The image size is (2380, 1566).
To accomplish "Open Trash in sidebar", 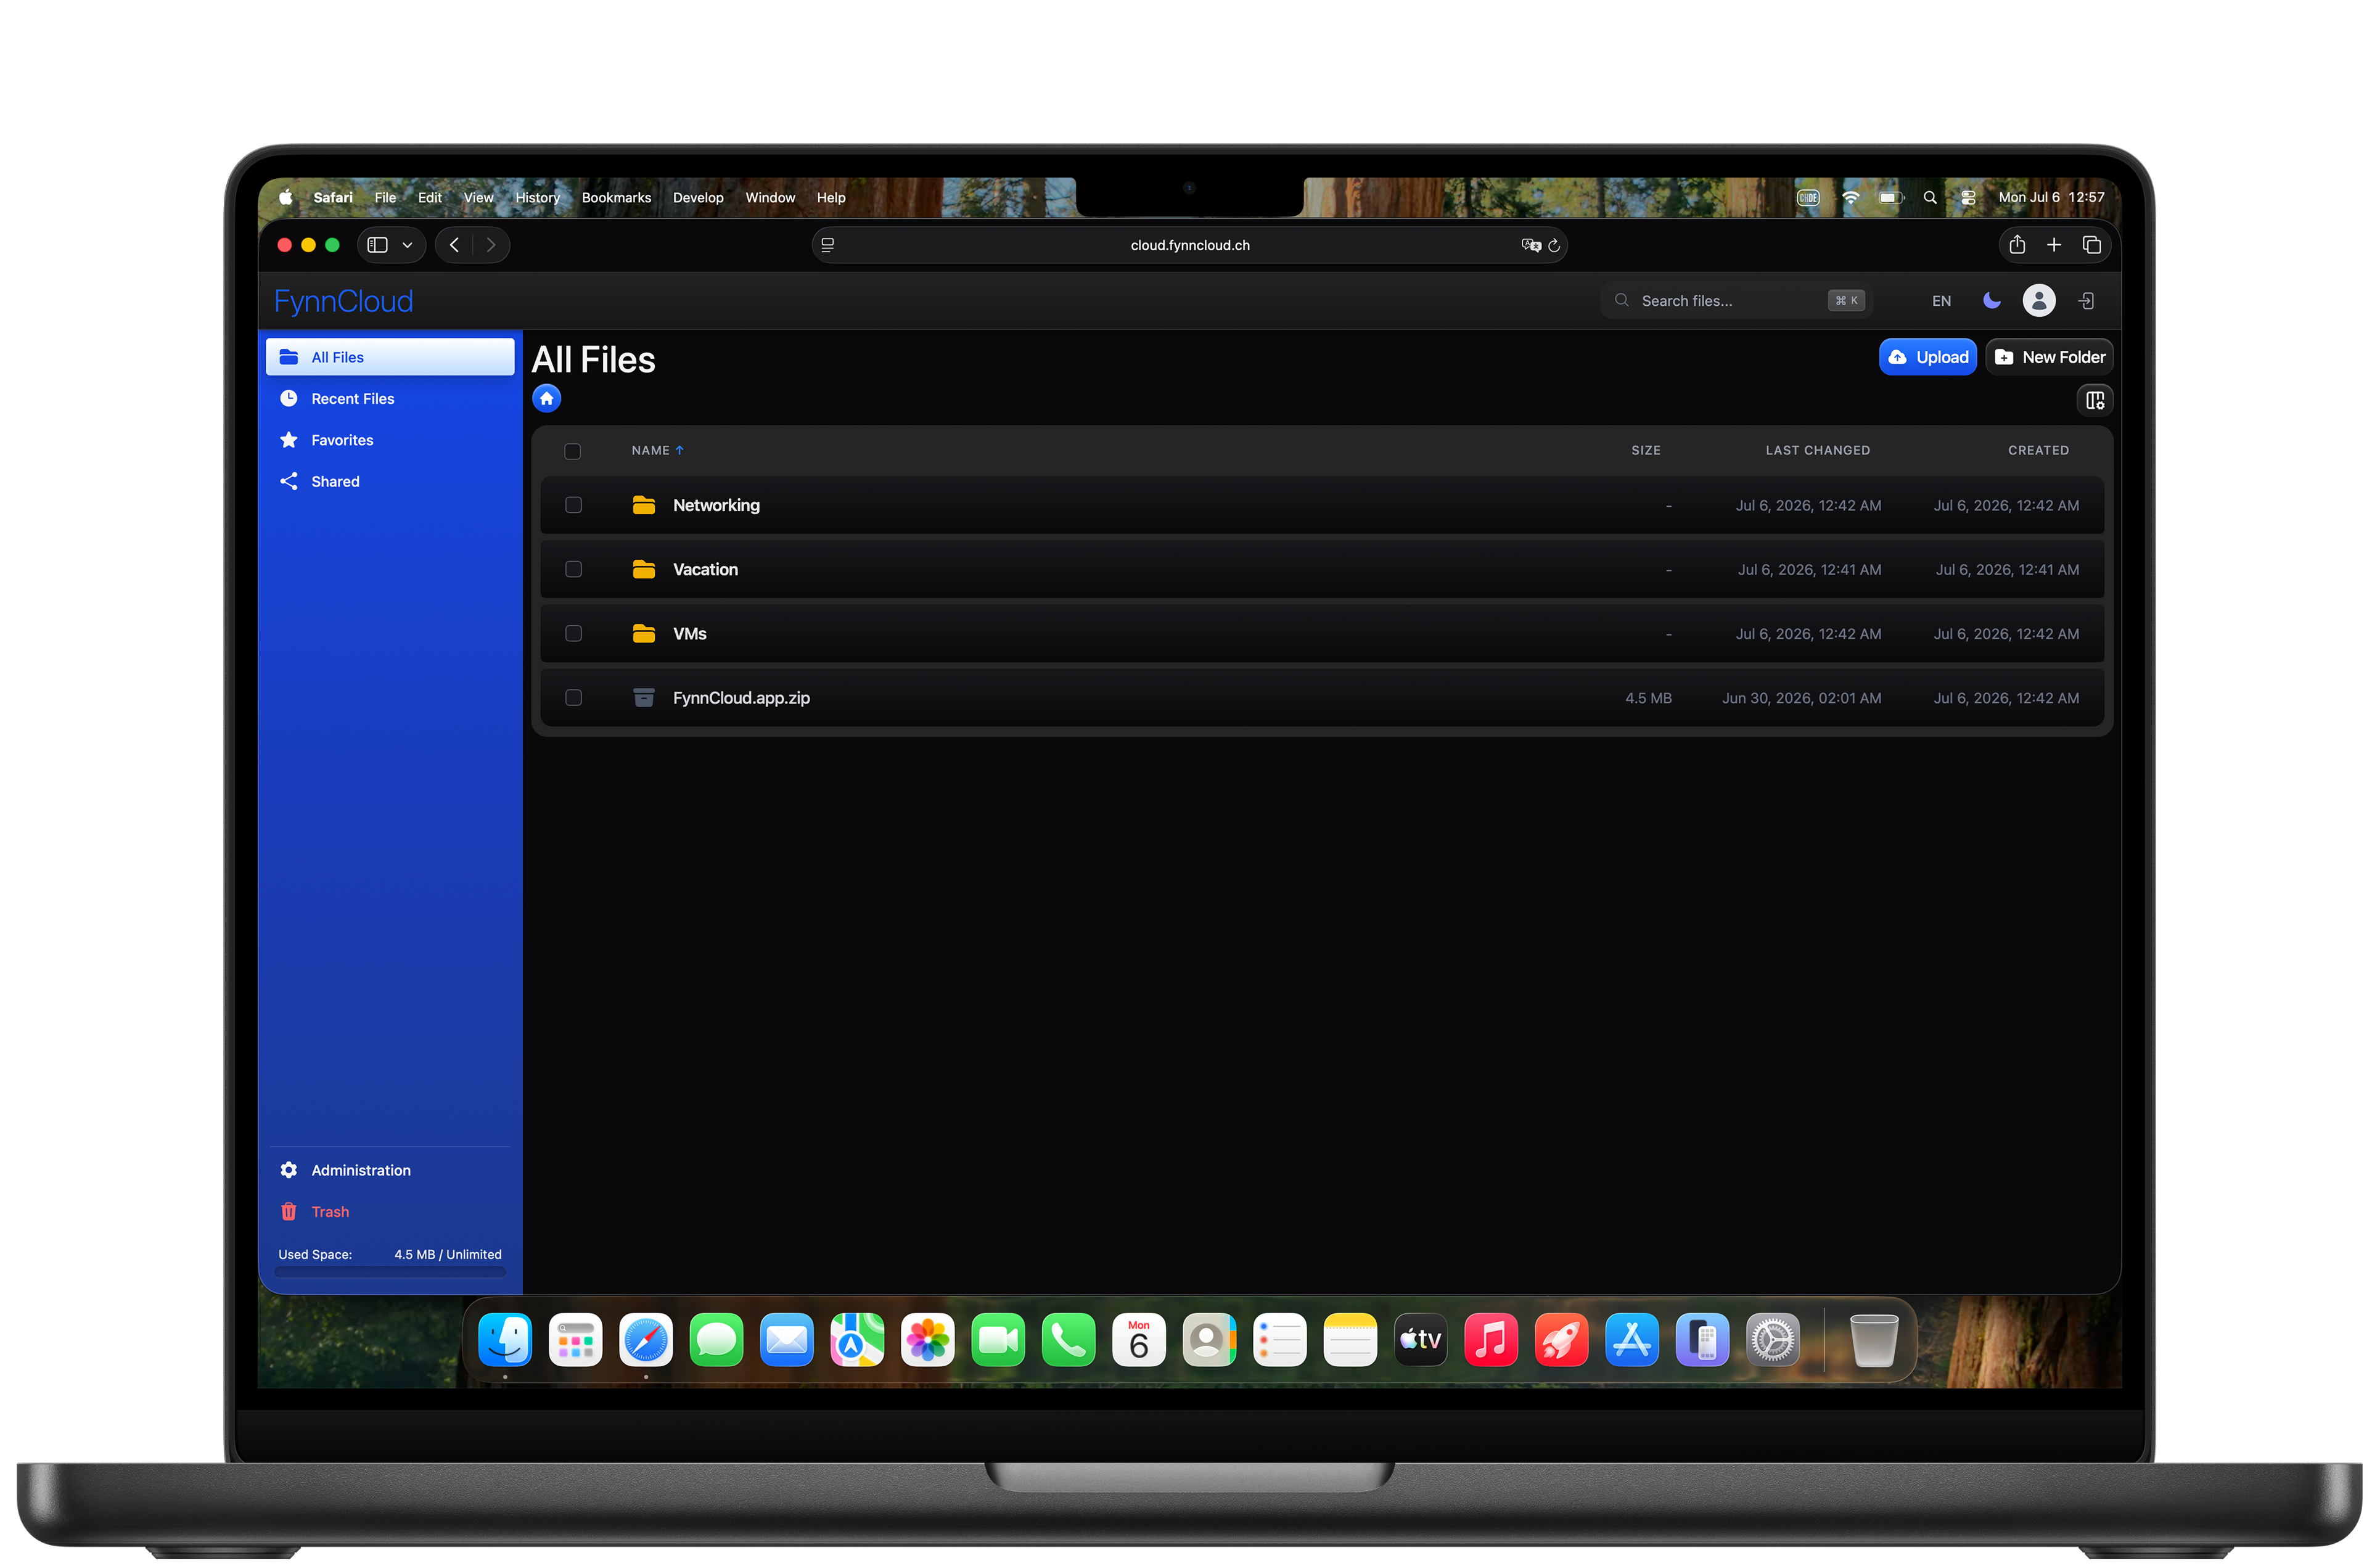I will pyautogui.click(x=390, y=1211).
